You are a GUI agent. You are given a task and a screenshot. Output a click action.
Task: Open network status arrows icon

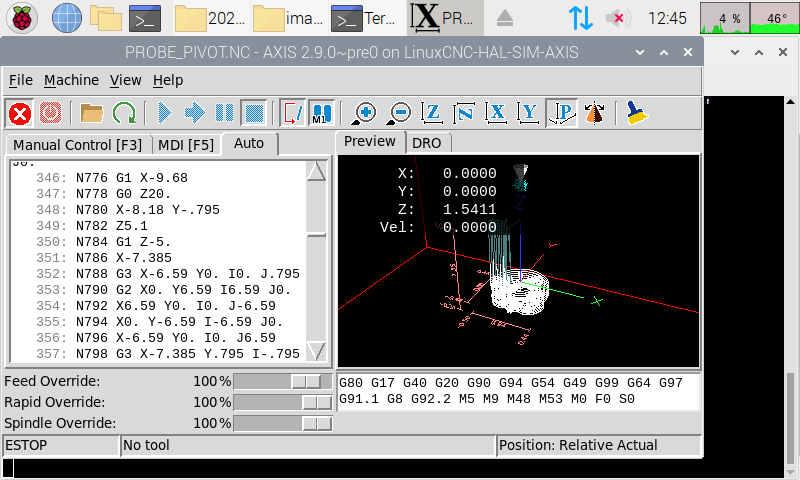pyautogui.click(x=581, y=18)
